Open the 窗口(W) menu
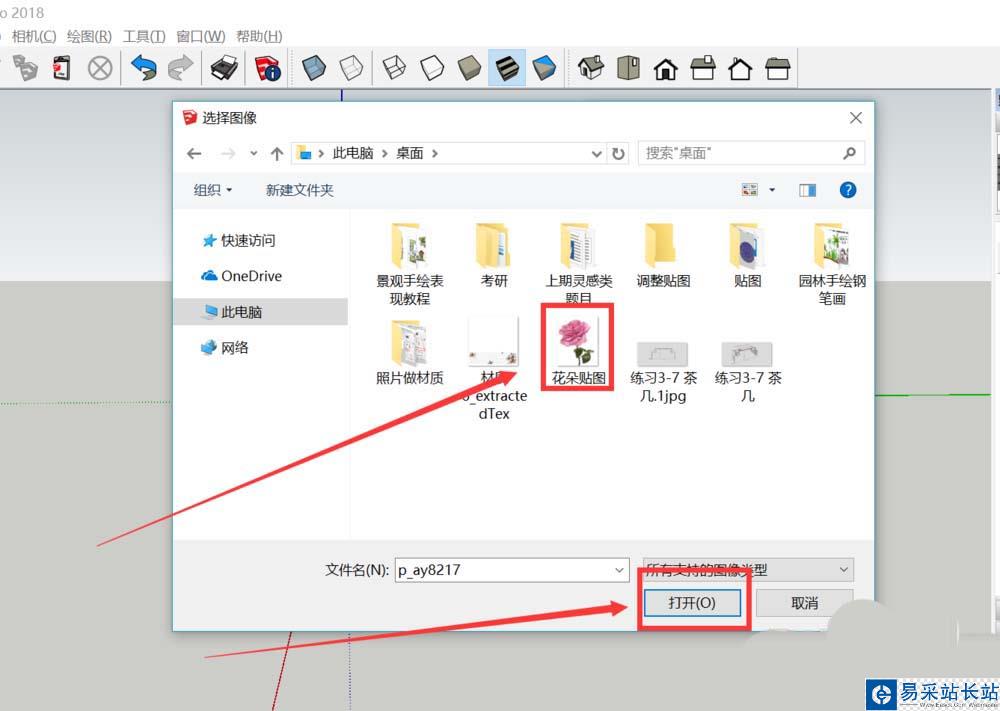 click(x=200, y=36)
